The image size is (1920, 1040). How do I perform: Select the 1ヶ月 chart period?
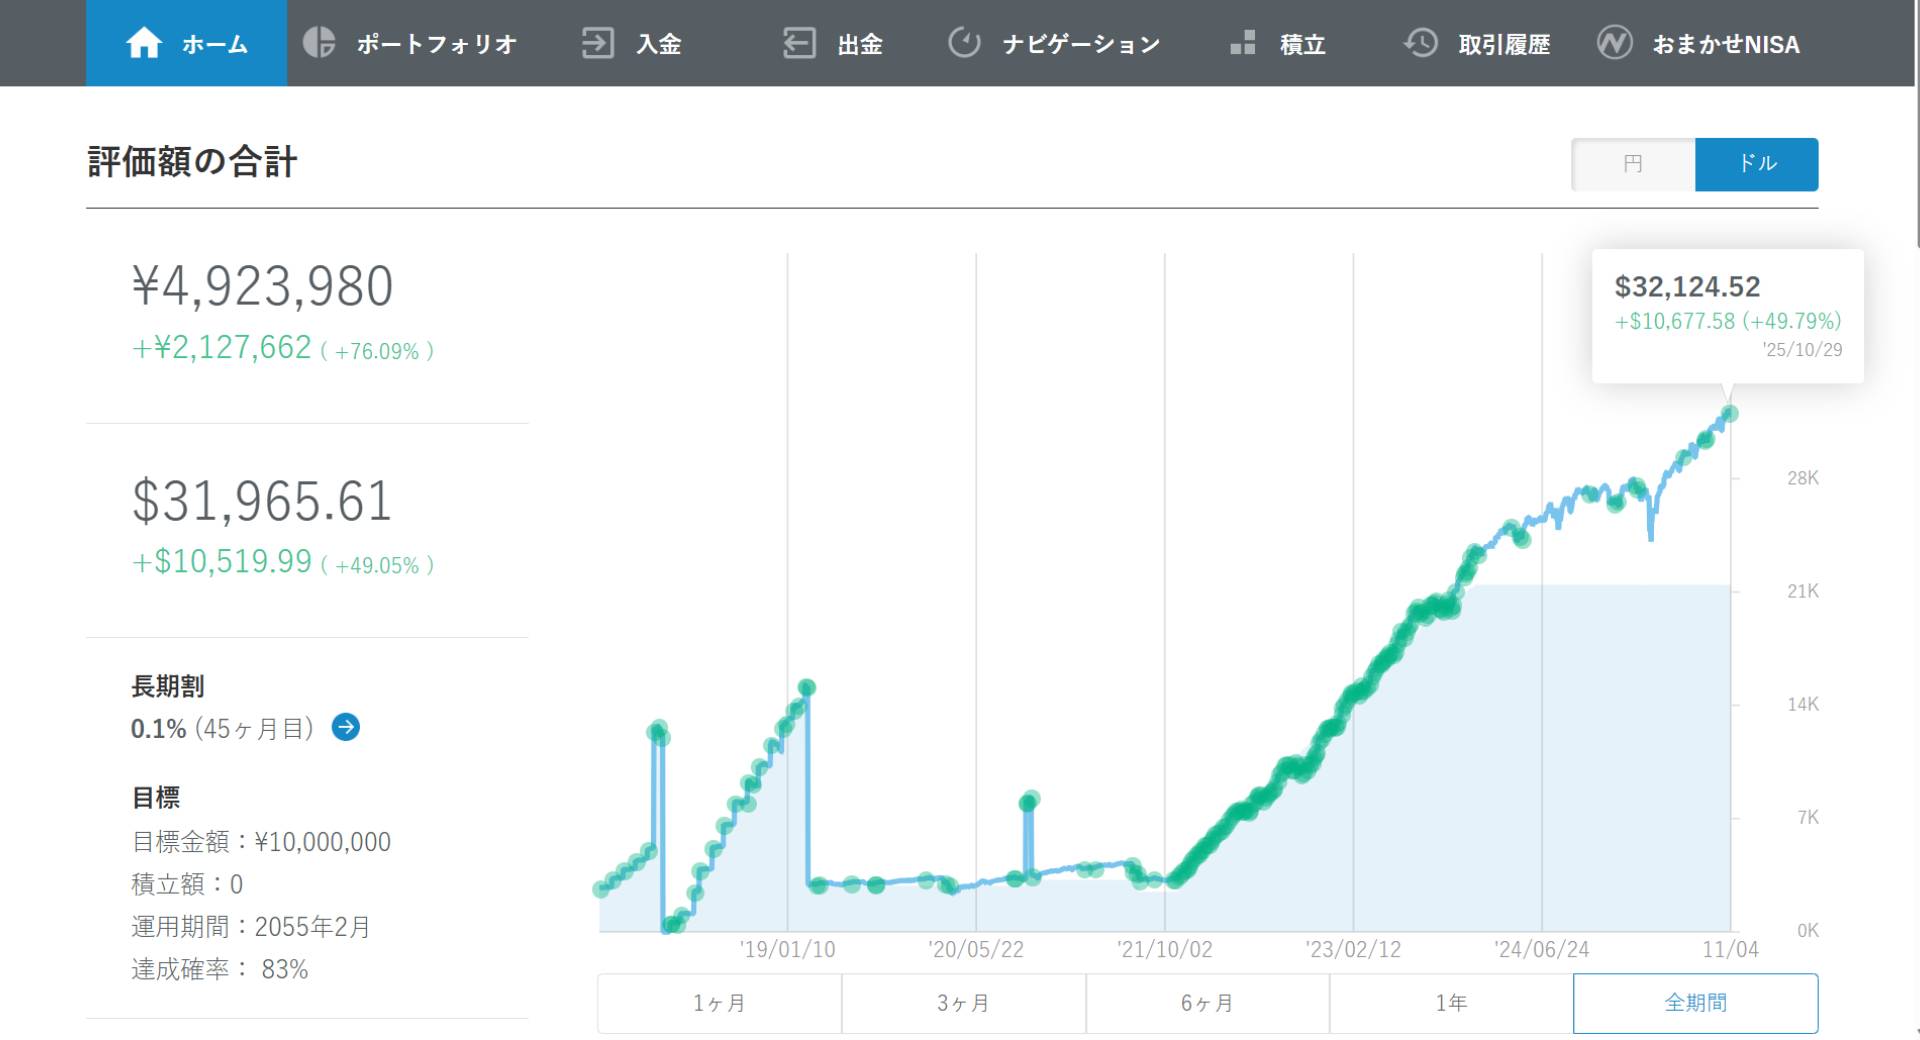719,1003
